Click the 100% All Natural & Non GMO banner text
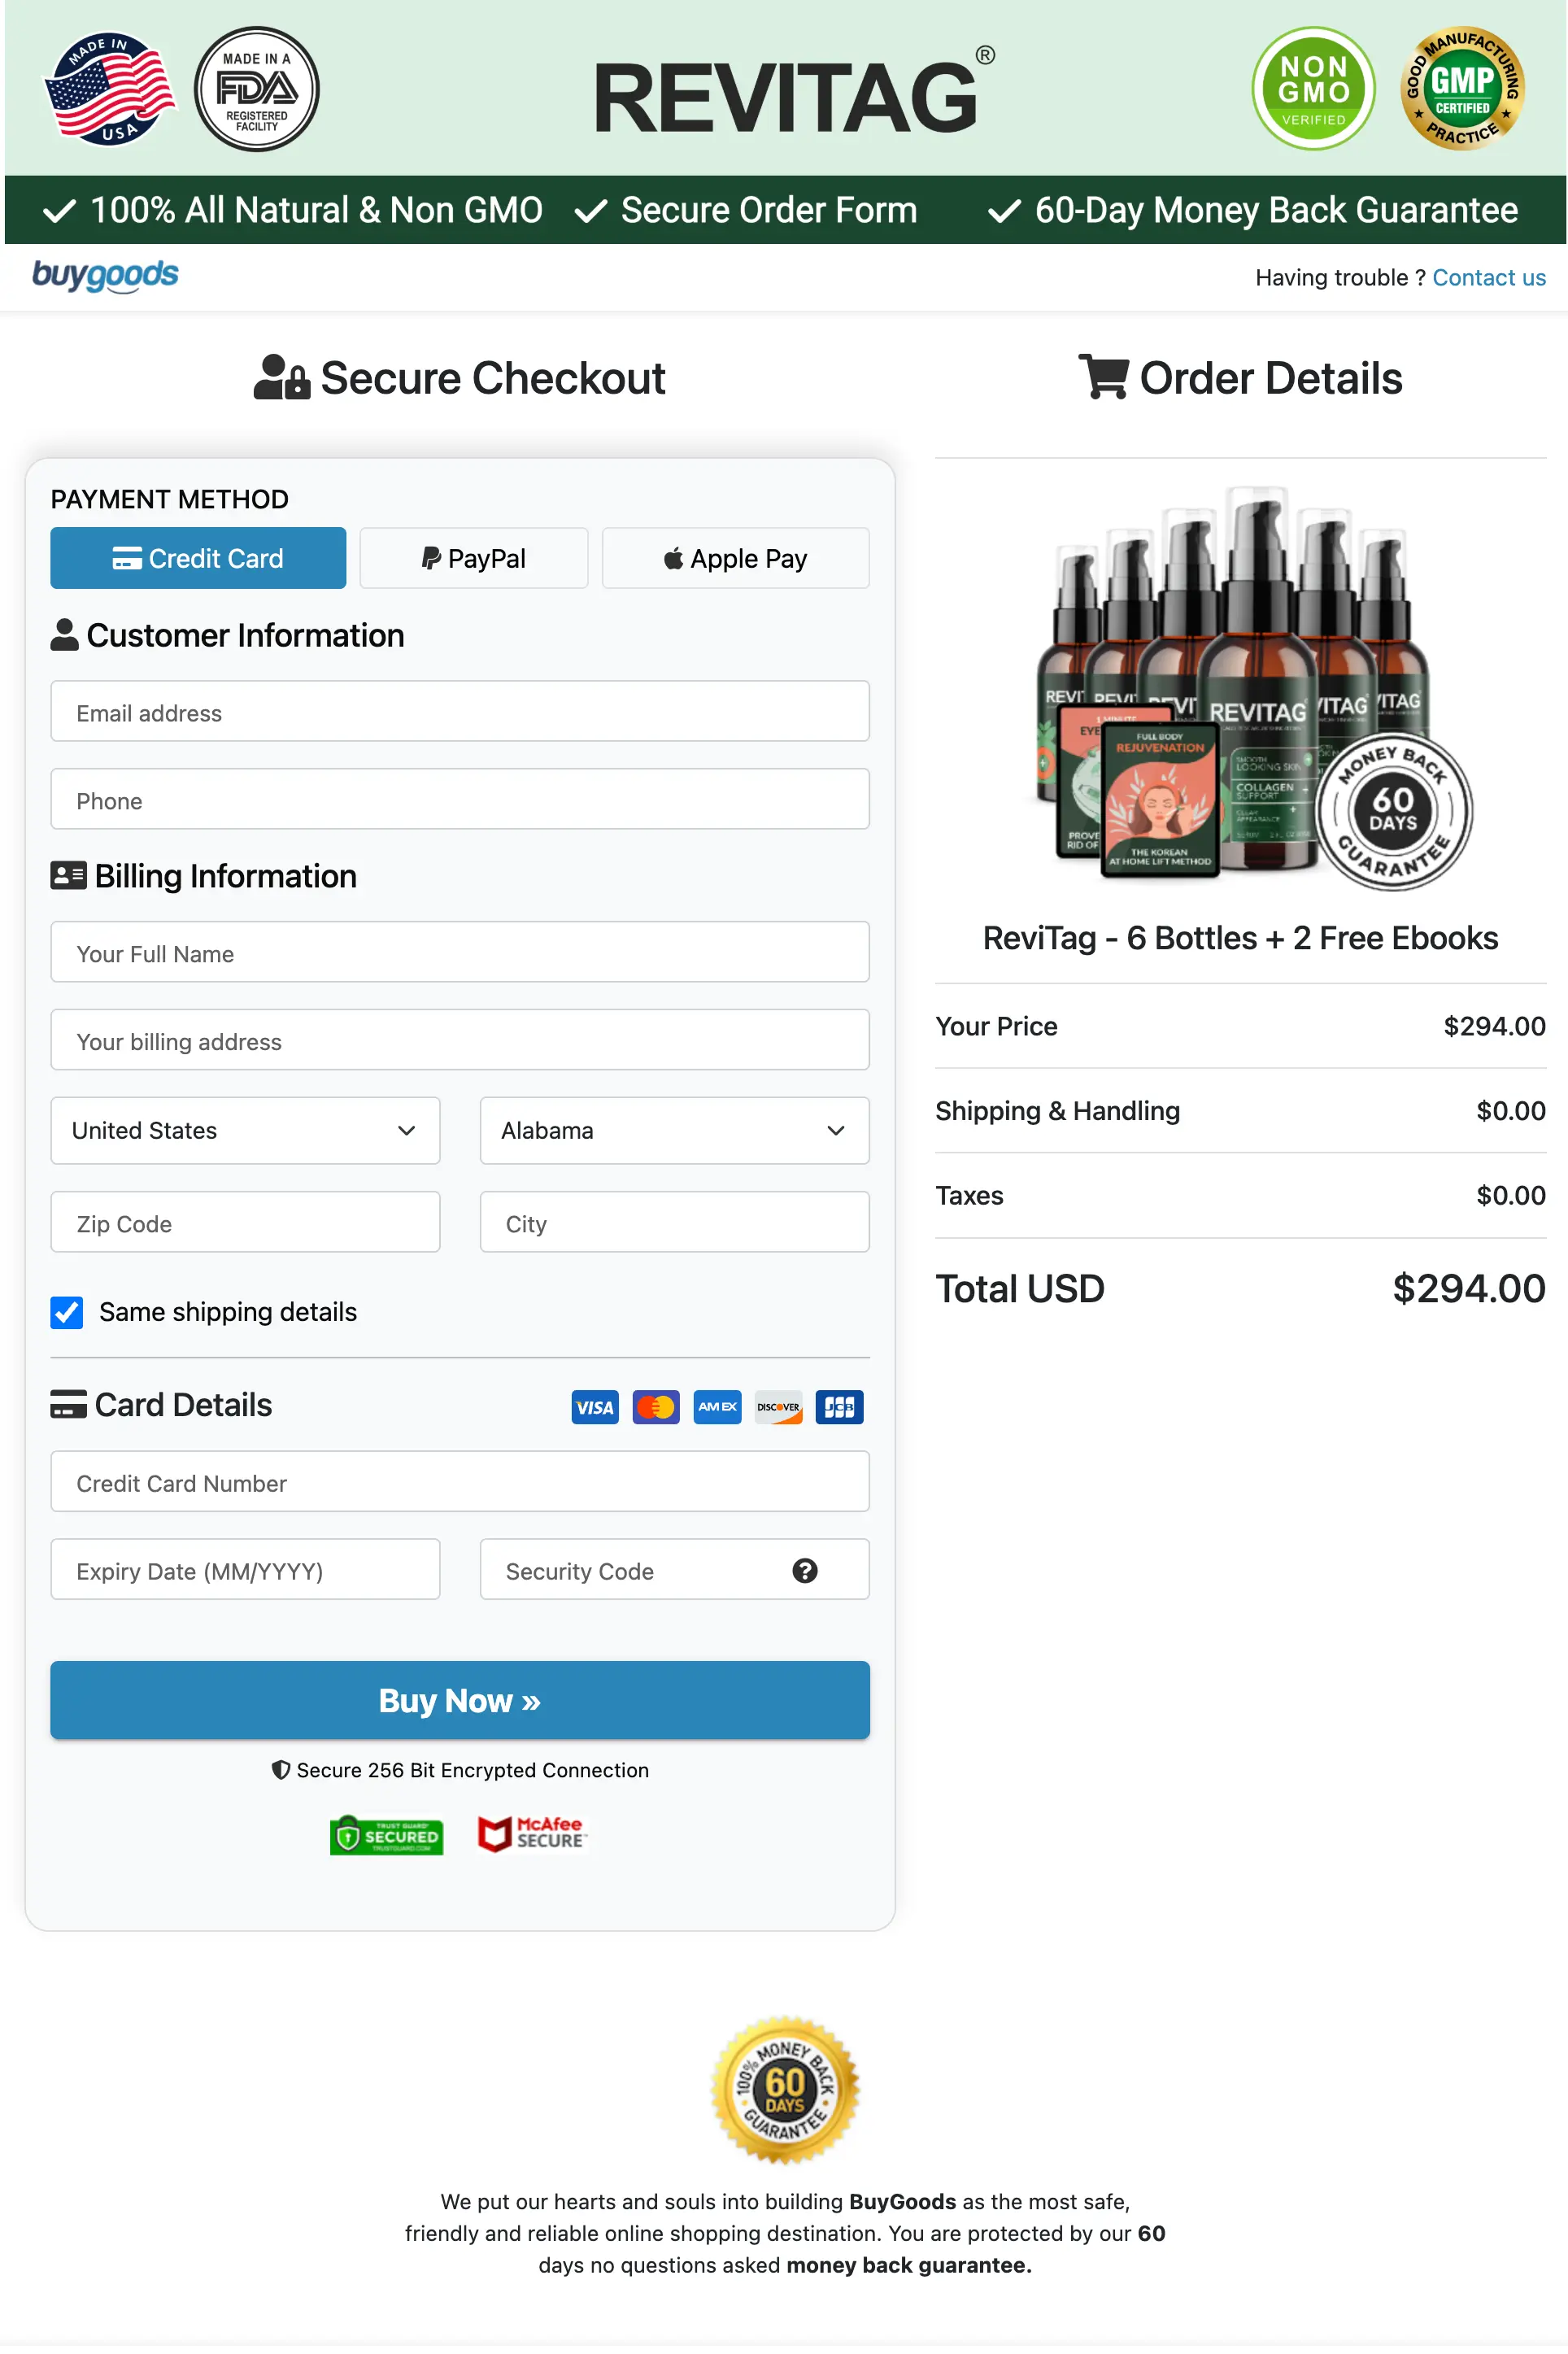1568x2354 pixels. click(316, 210)
